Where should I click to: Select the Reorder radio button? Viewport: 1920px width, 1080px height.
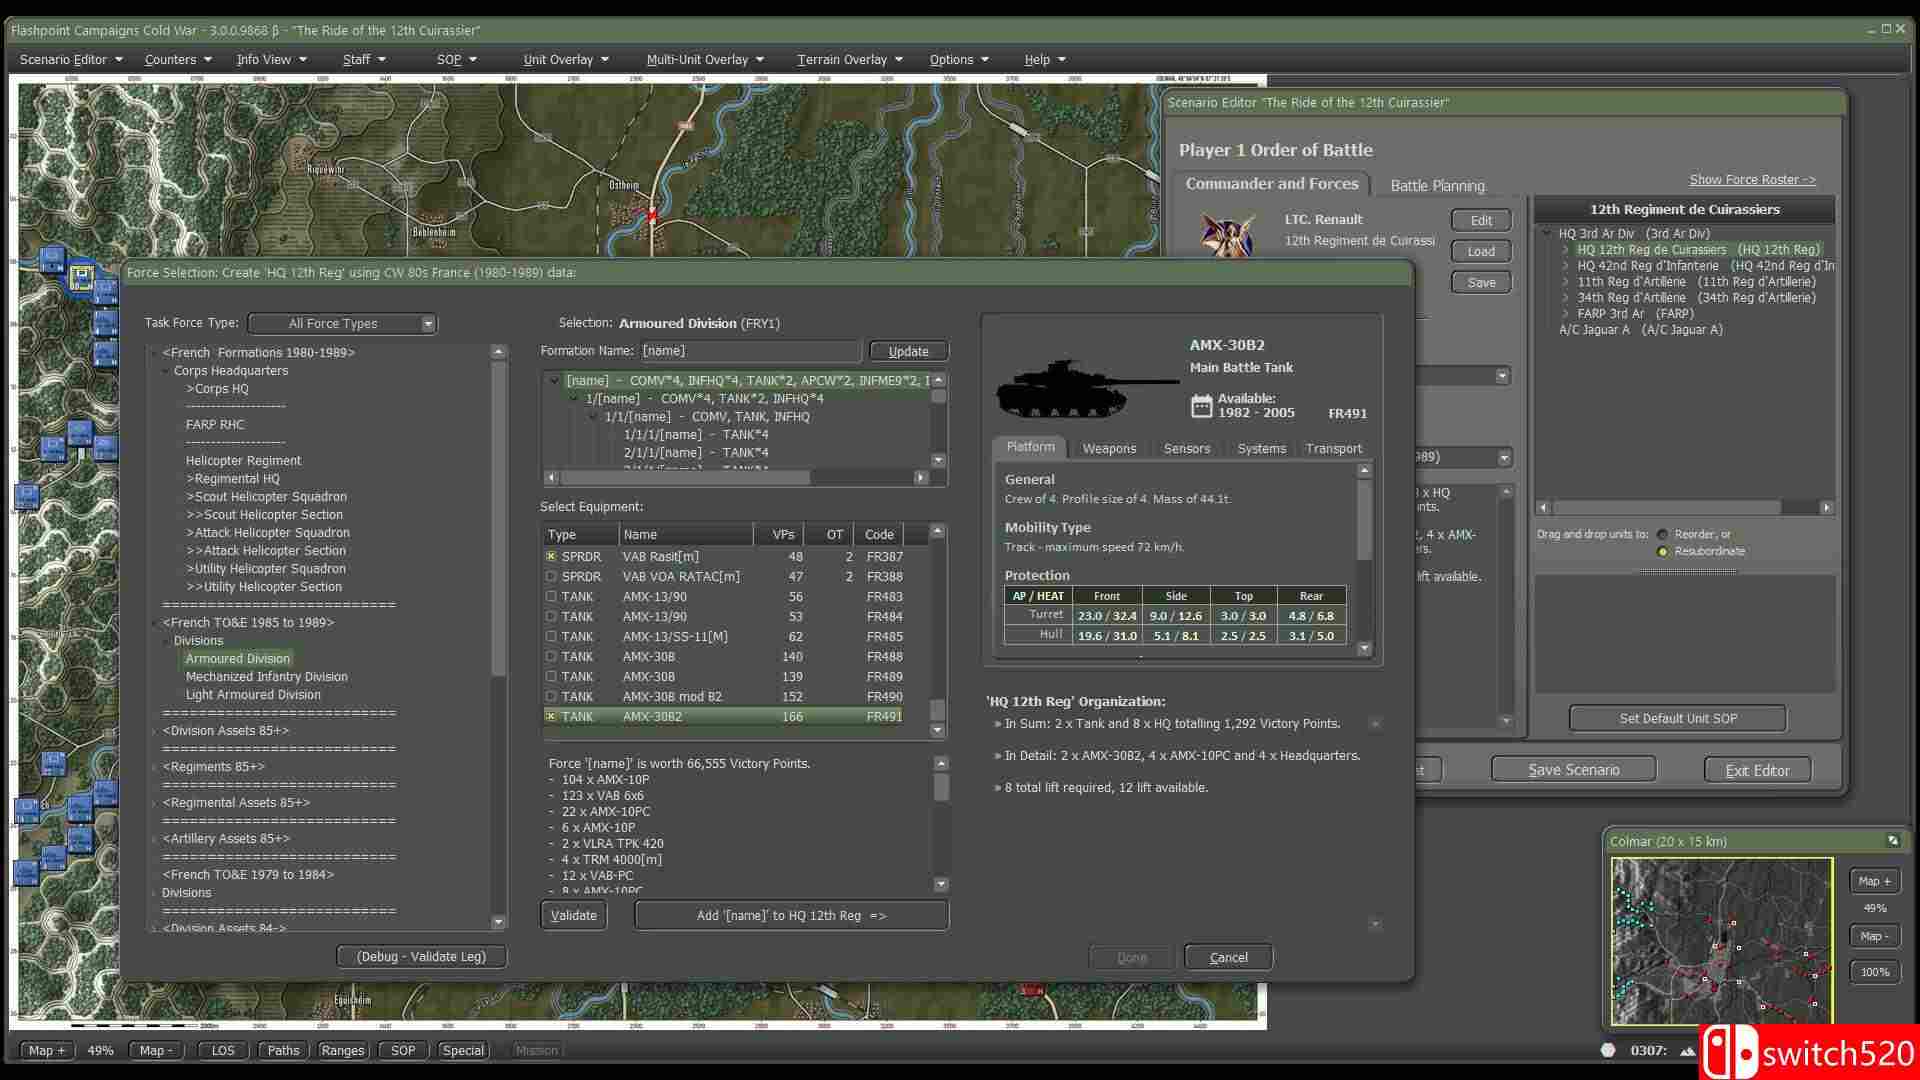[x=1661, y=534]
